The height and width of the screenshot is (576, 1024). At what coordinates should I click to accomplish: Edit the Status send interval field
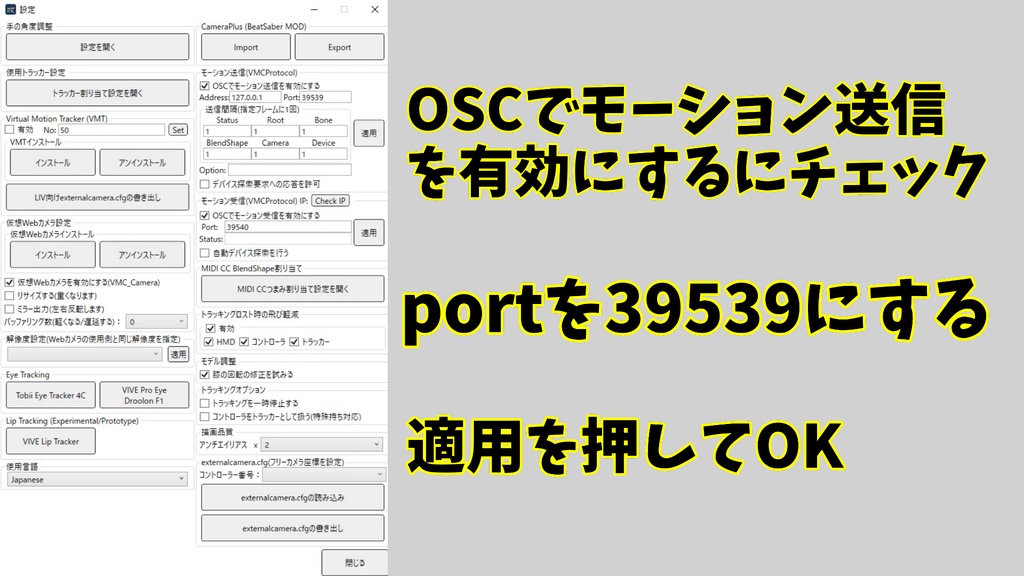[227, 131]
